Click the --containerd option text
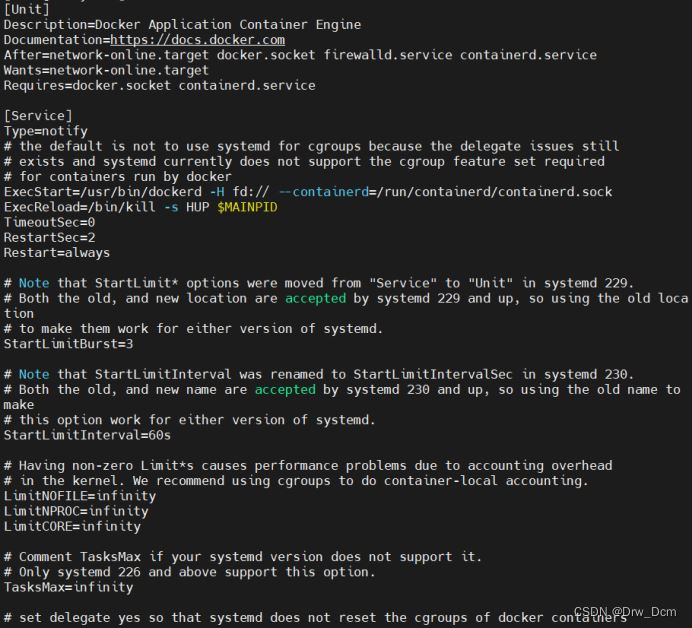This screenshot has height=628, width=692. click(324, 192)
